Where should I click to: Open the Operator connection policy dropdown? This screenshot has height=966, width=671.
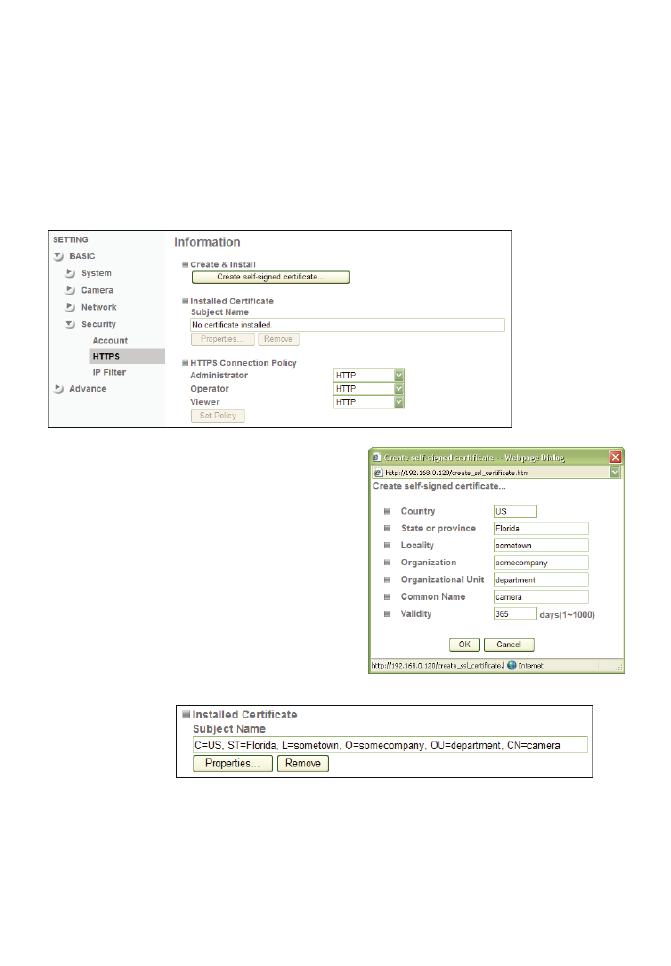point(399,388)
